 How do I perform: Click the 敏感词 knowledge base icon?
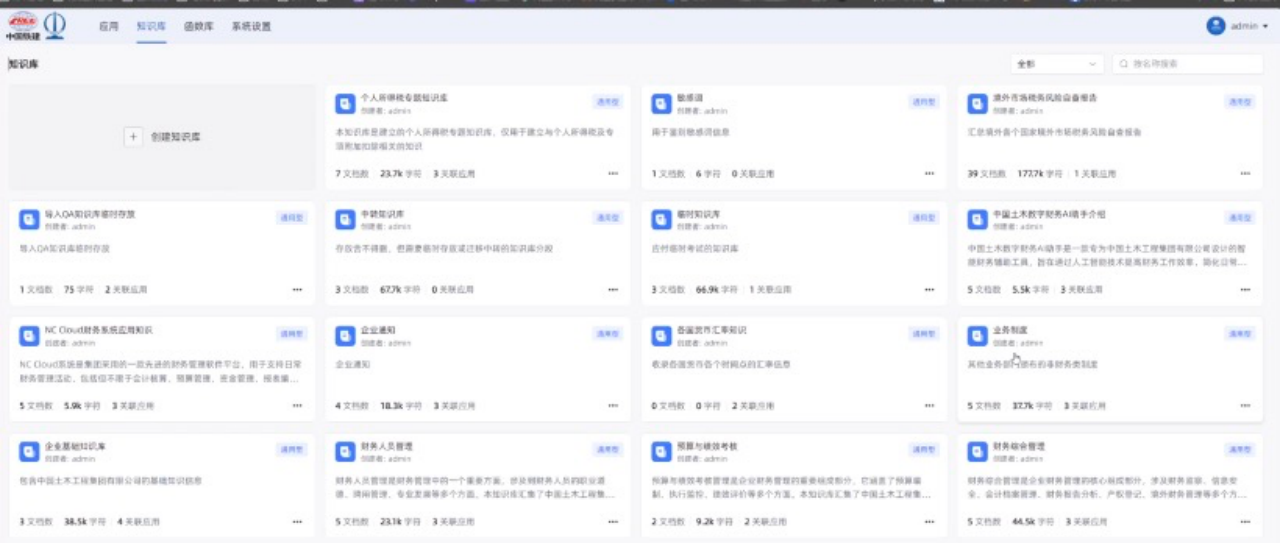[661, 104]
